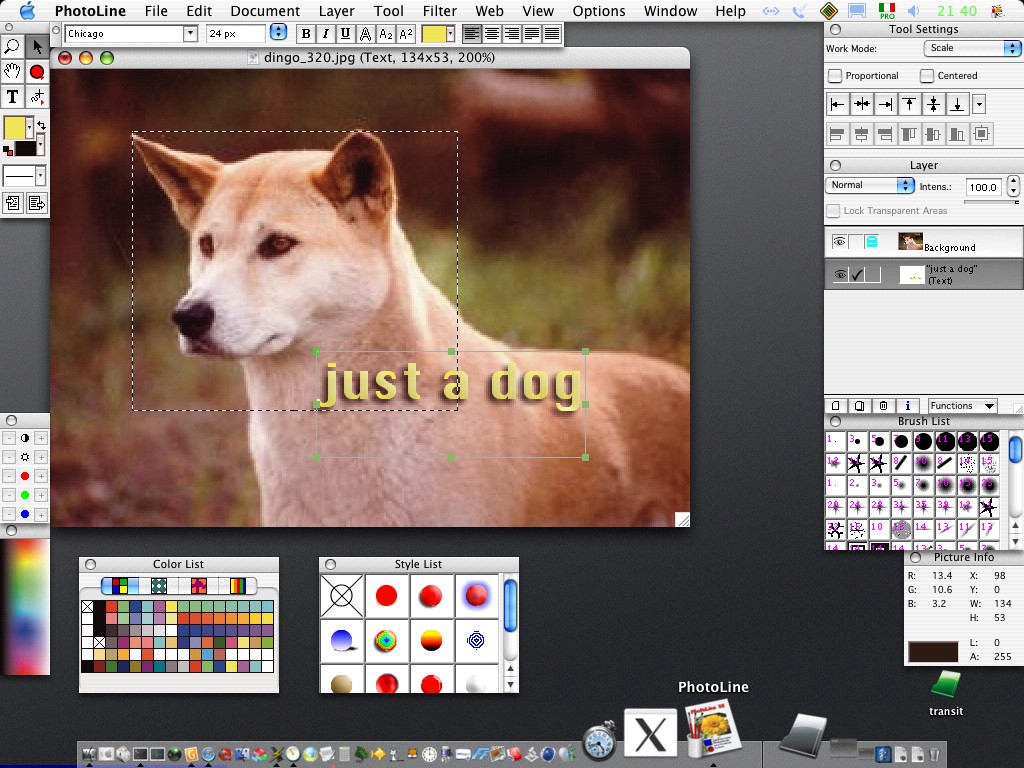Choose the Text tool

[x=12, y=97]
